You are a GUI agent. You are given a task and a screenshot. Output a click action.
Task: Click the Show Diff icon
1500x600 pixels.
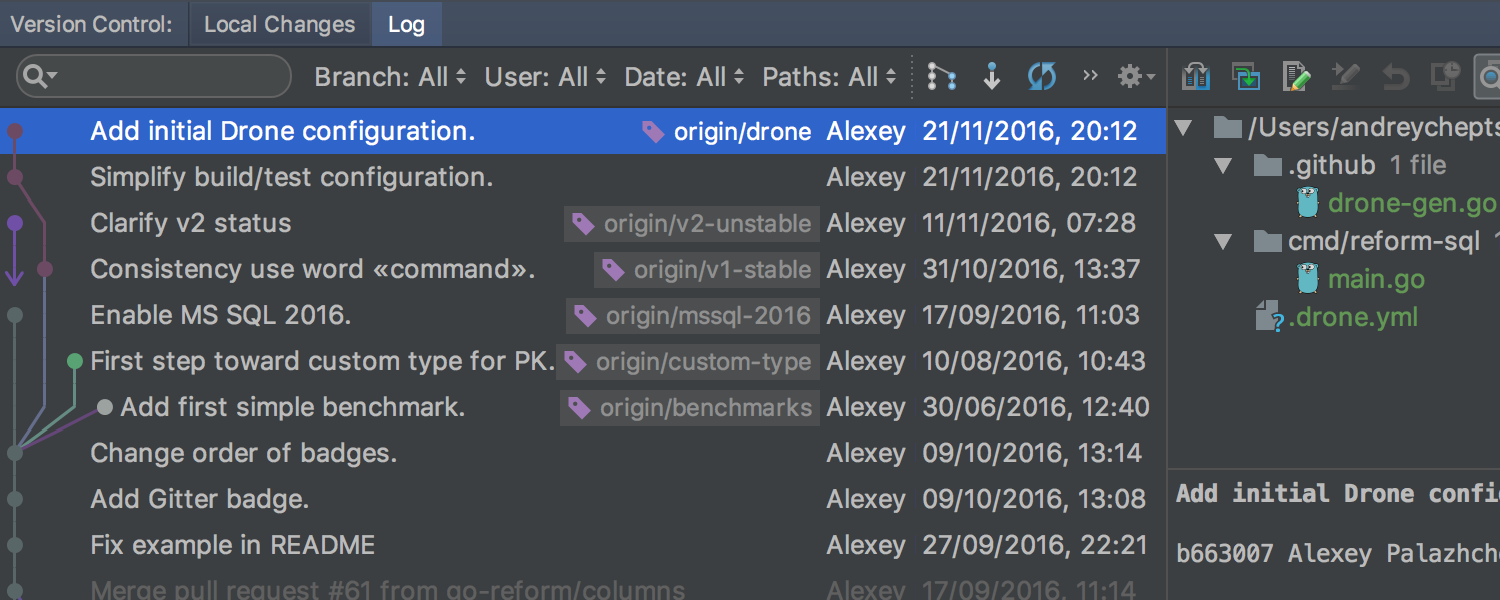(1196, 77)
